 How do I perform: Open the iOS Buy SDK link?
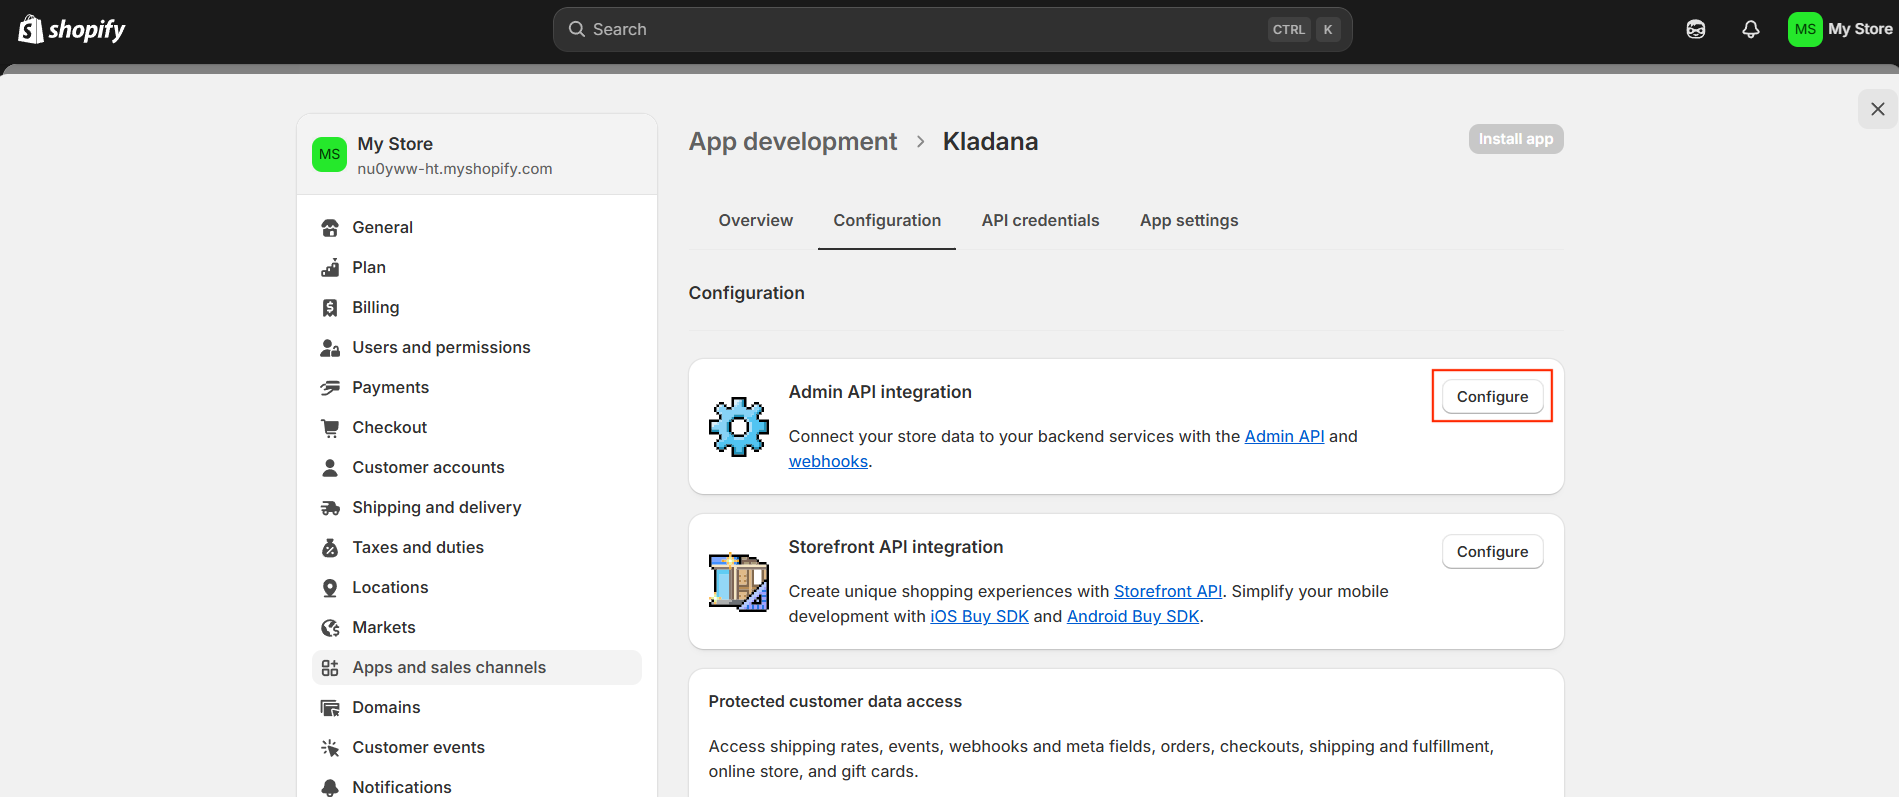pyautogui.click(x=979, y=617)
